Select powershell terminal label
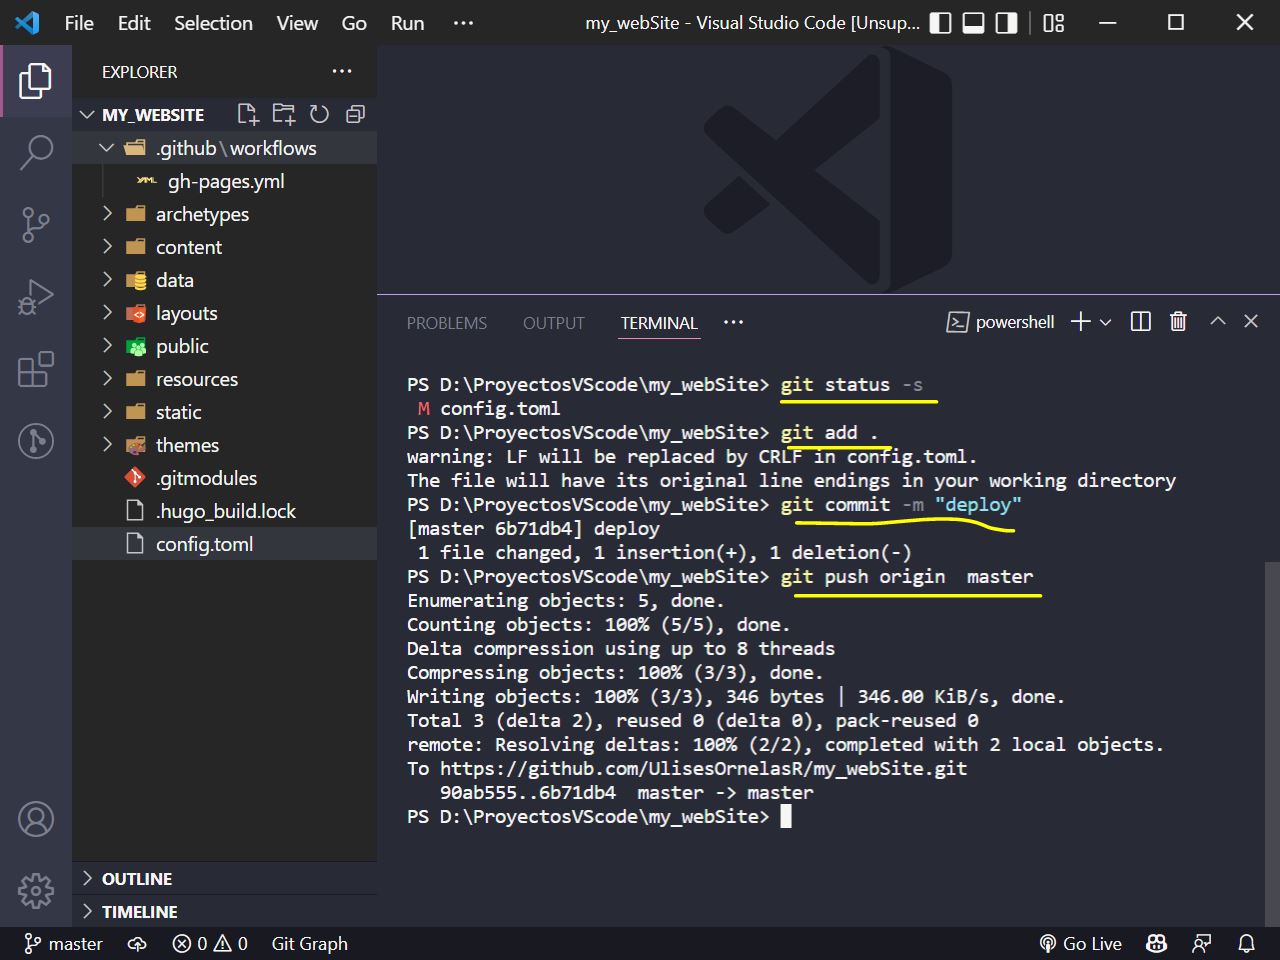The width and height of the screenshot is (1280, 960). coord(1001,322)
